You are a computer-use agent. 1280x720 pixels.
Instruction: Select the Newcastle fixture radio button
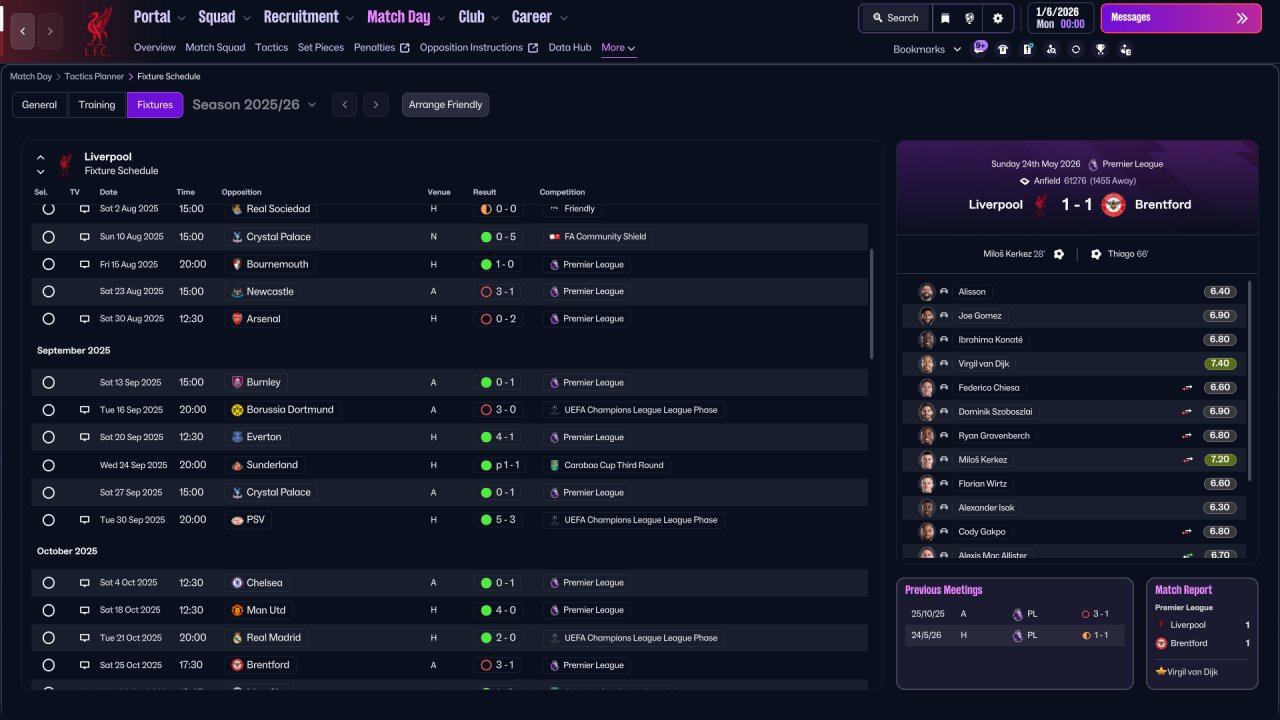tap(48, 292)
